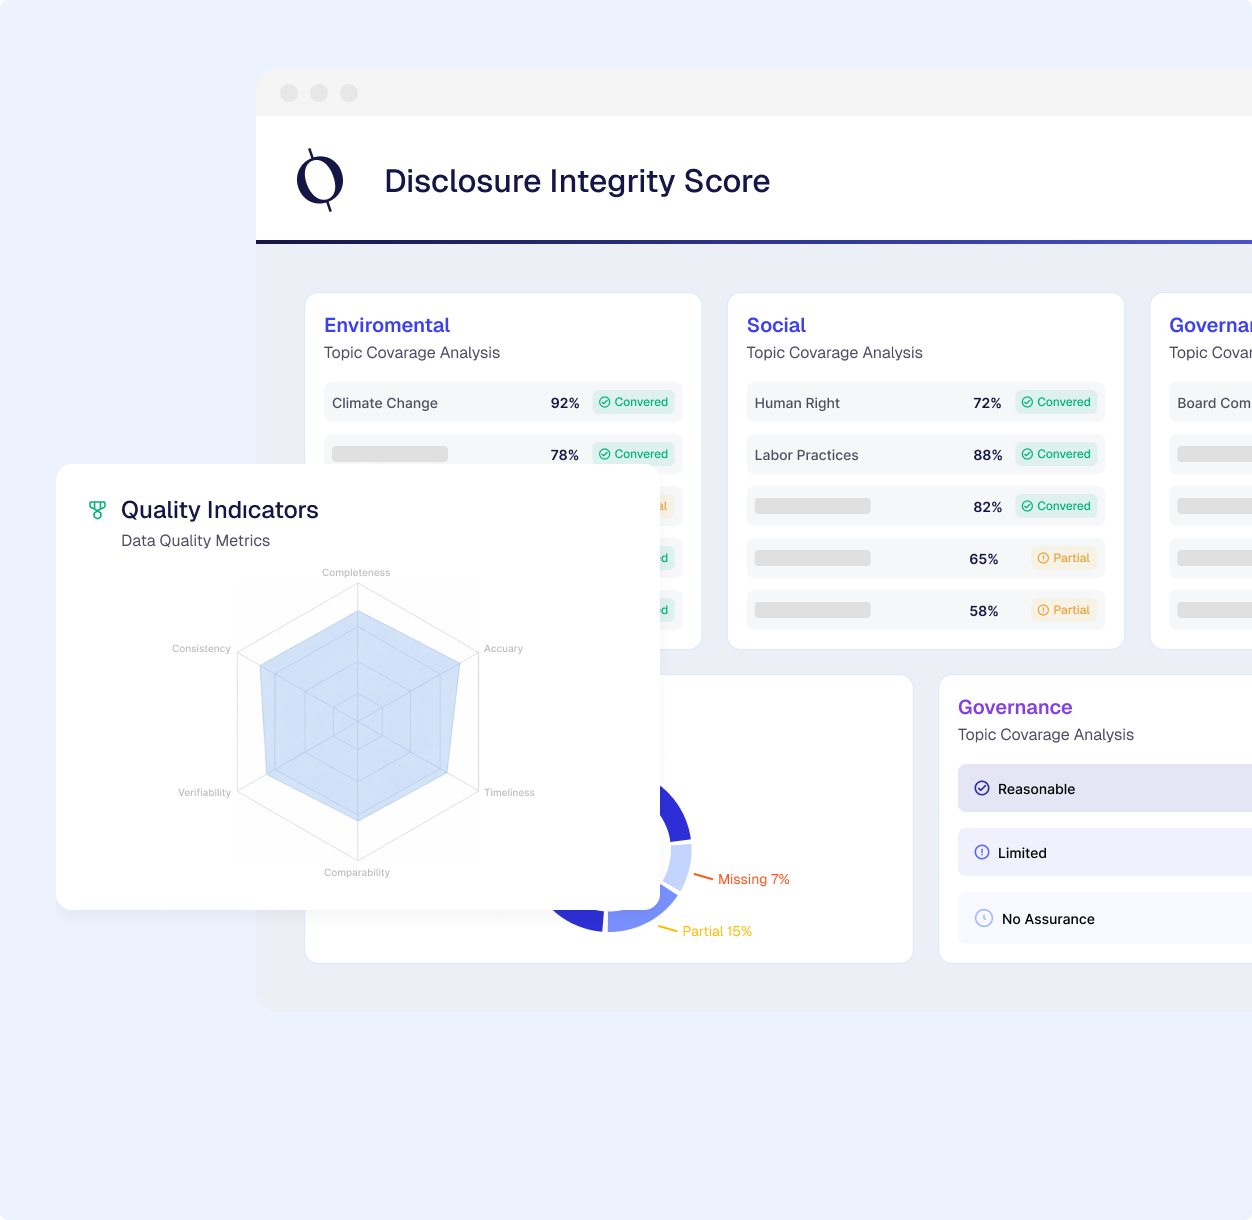Click the Partial 15% chart label

click(x=716, y=931)
